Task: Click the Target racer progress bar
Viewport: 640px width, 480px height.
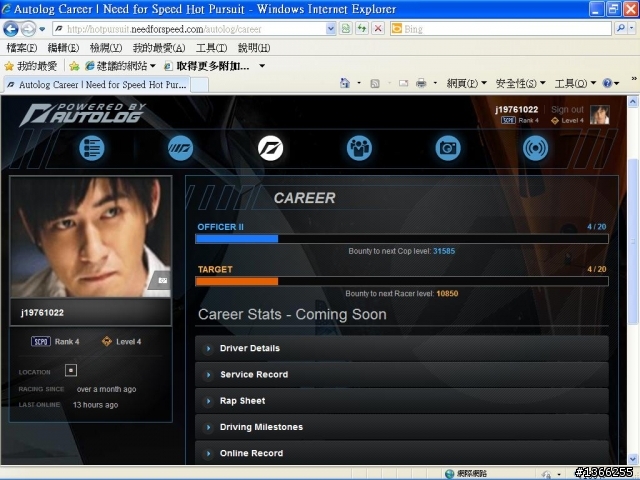Action: point(402,281)
